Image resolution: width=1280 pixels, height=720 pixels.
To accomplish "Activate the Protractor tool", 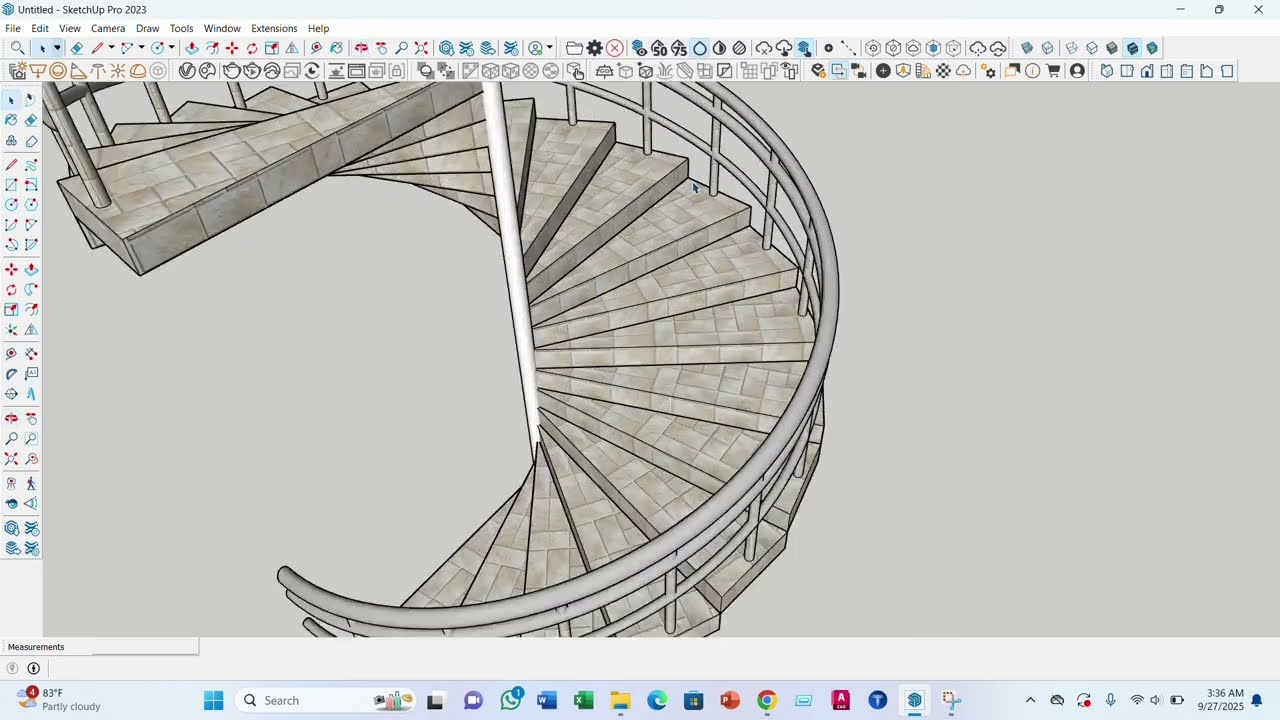I will [x=11, y=374].
